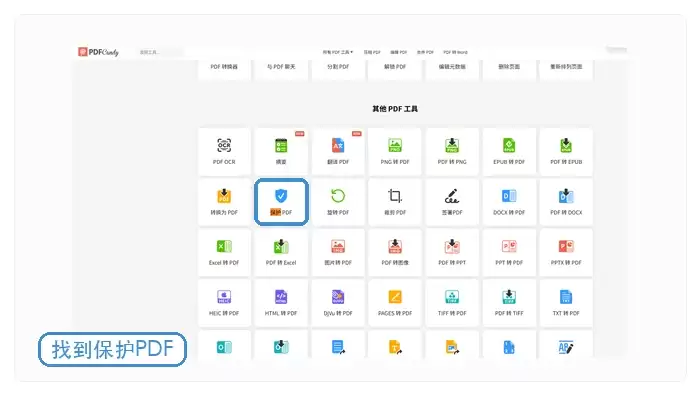The height and width of the screenshot is (395, 700).
Task: Select the PNG 转 PDF tool
Action: tap(395, 152)
